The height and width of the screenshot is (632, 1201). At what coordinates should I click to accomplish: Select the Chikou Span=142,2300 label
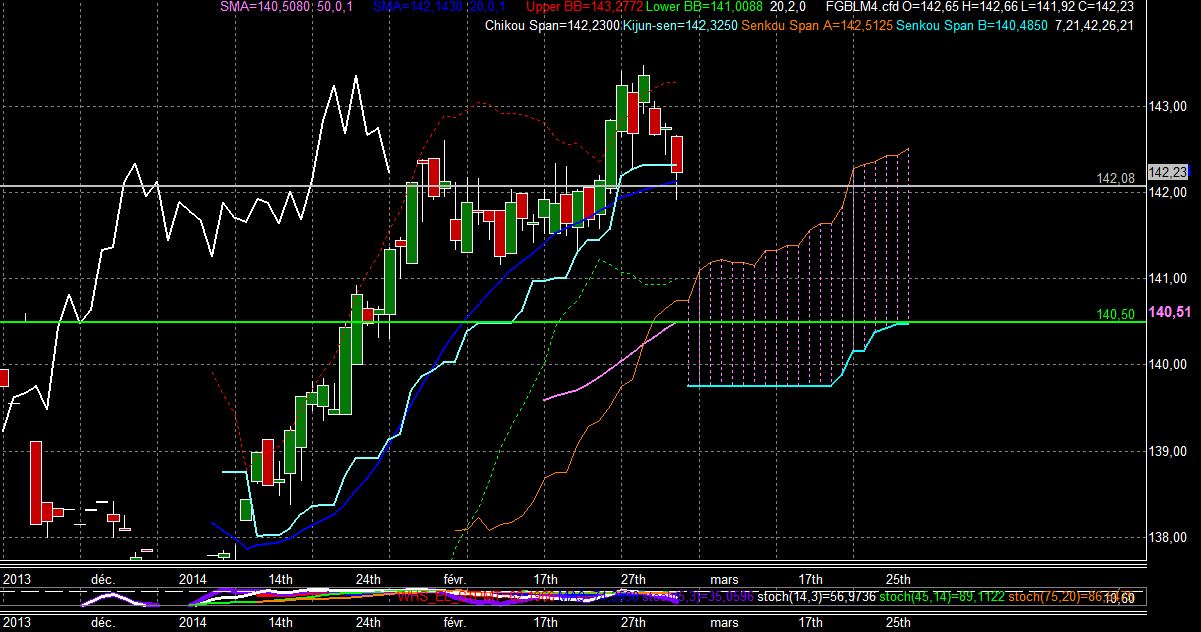(552, 26)
